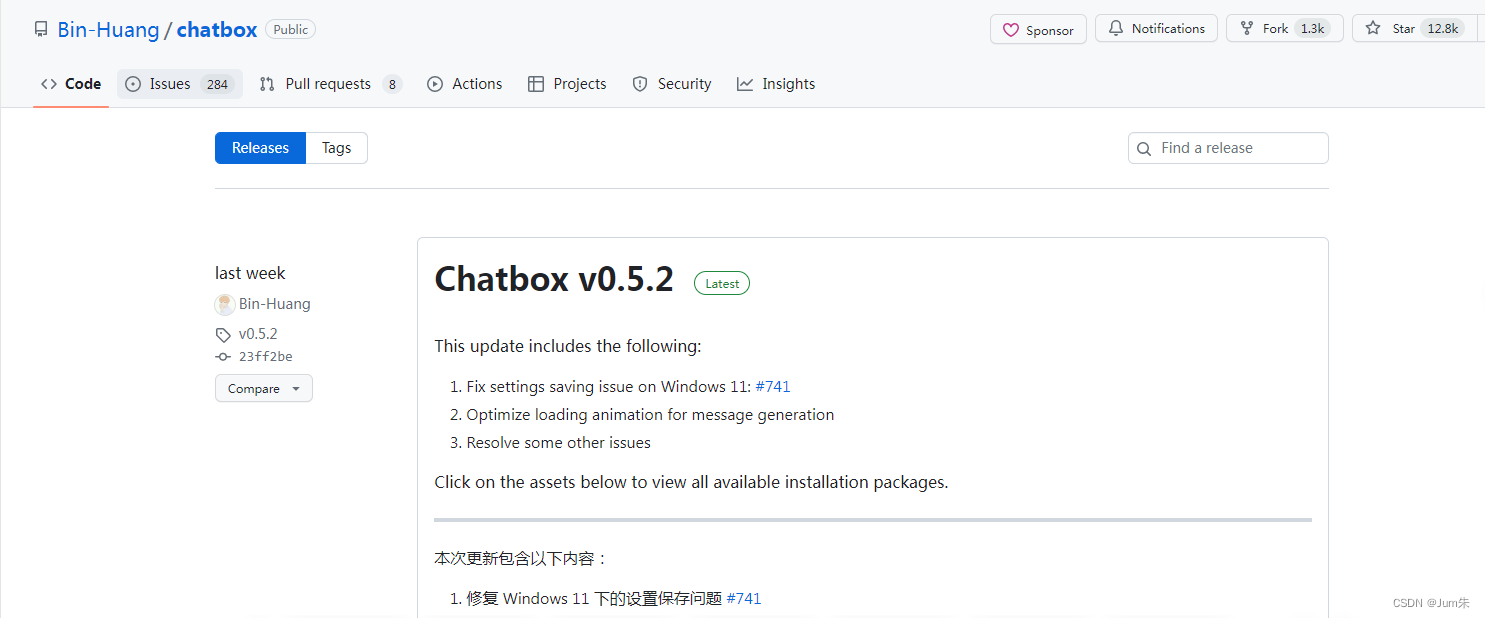Switch to the Code tab
This screenshot has height=618, width=1485.
click(71, 84)
